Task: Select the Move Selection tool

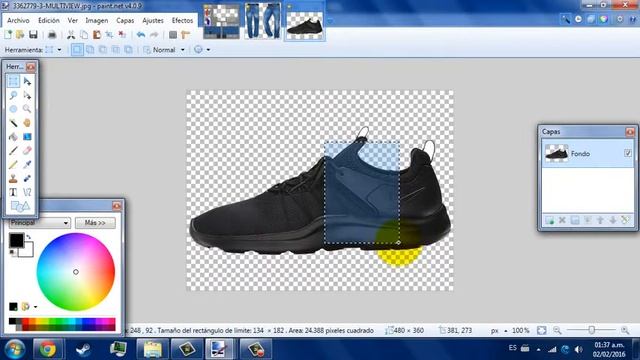Action: tap(27, 95)
